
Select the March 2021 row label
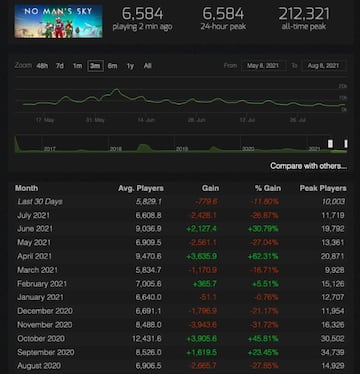(x=37, y=270)
